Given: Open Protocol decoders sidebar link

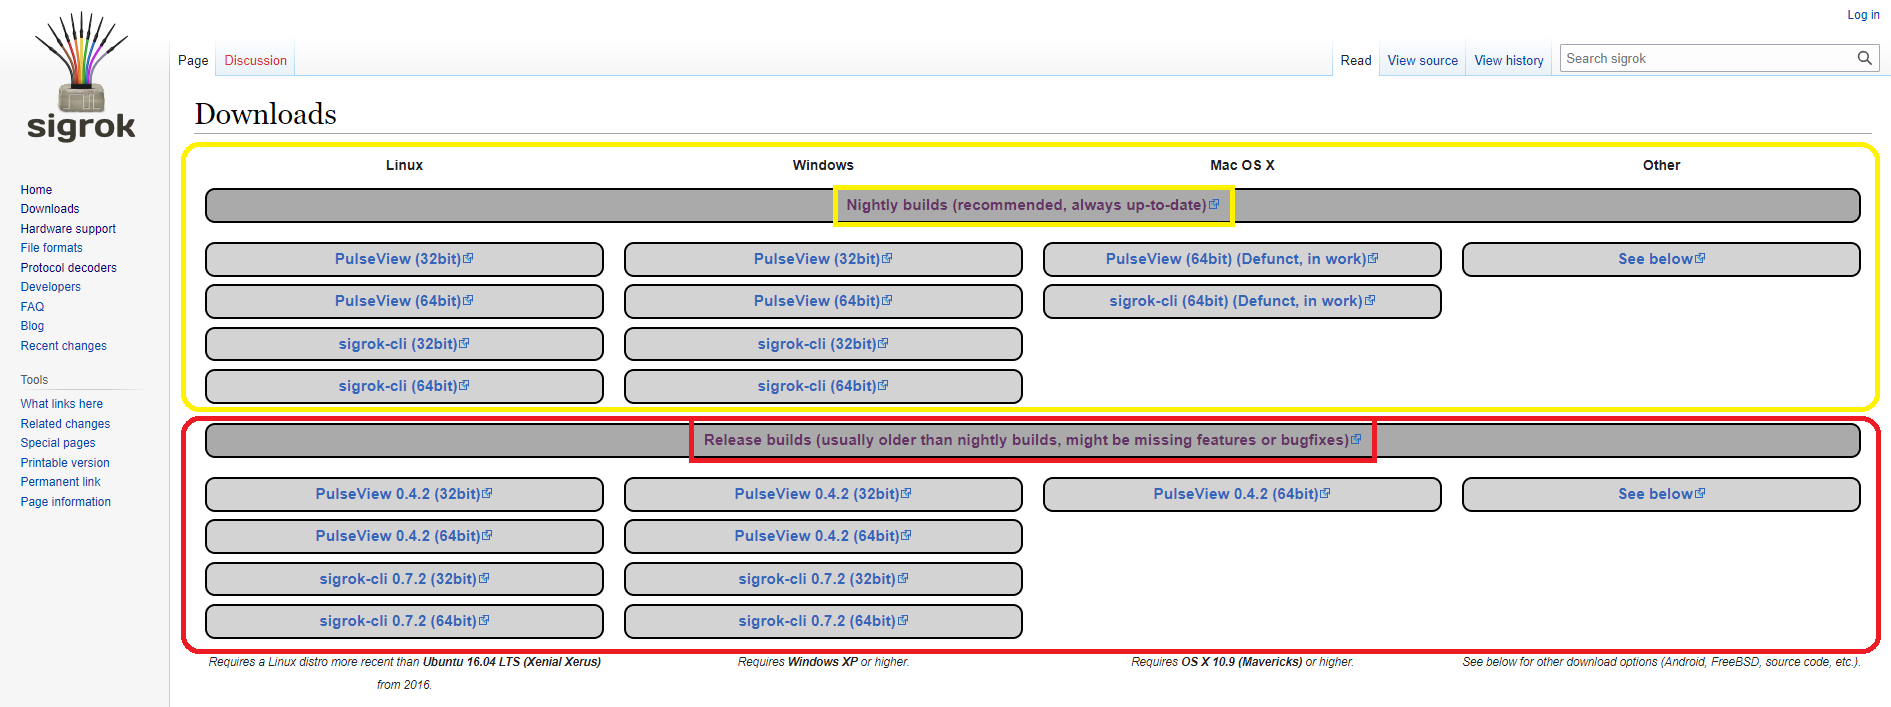Looking at the screenshot, I should [x=69, y=268].
